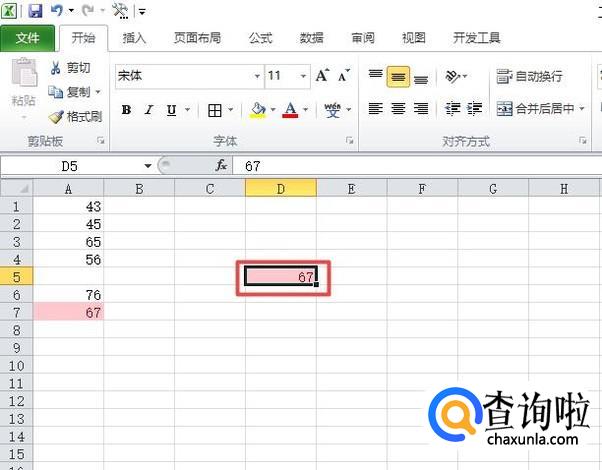Viewport: 602px width, 470px height.
Task: Open the Font Color dropdown arrow
Action: tap(306, 110)
